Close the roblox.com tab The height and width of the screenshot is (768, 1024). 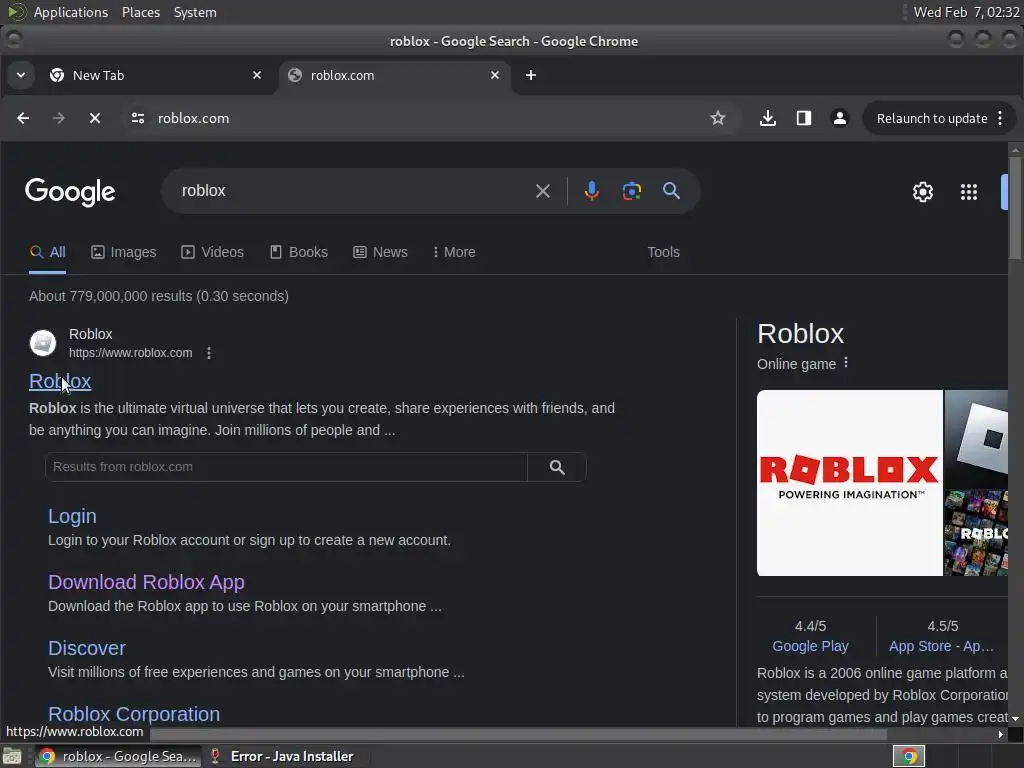495,75
